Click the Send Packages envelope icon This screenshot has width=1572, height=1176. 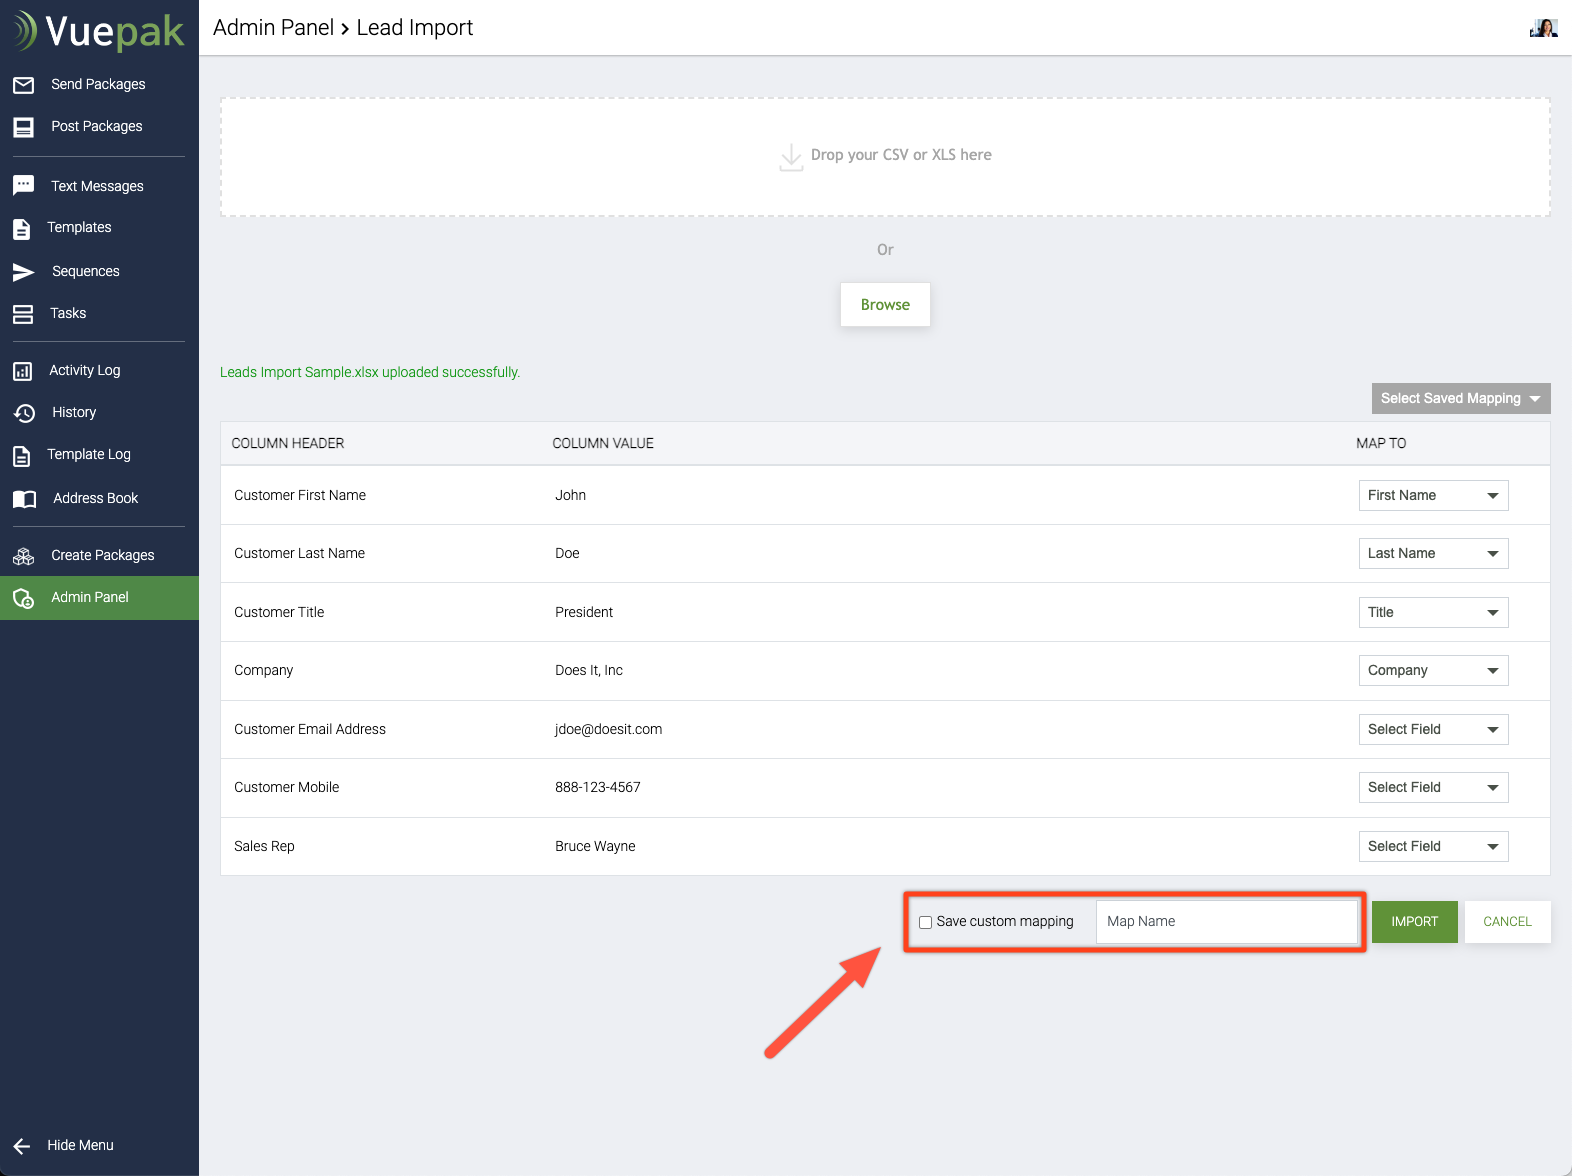click(23, 85)
